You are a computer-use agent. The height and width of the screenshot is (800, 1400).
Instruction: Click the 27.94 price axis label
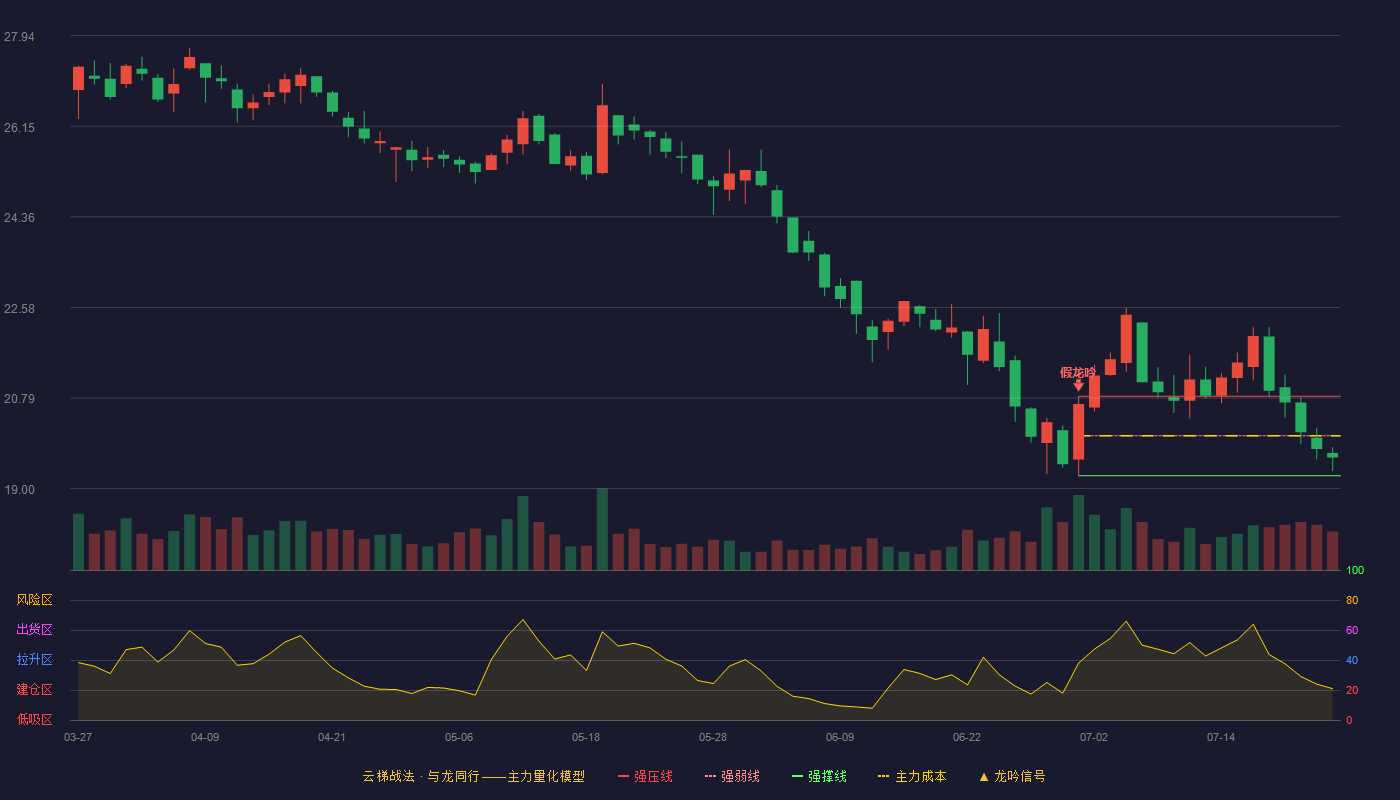pos(19,37)
